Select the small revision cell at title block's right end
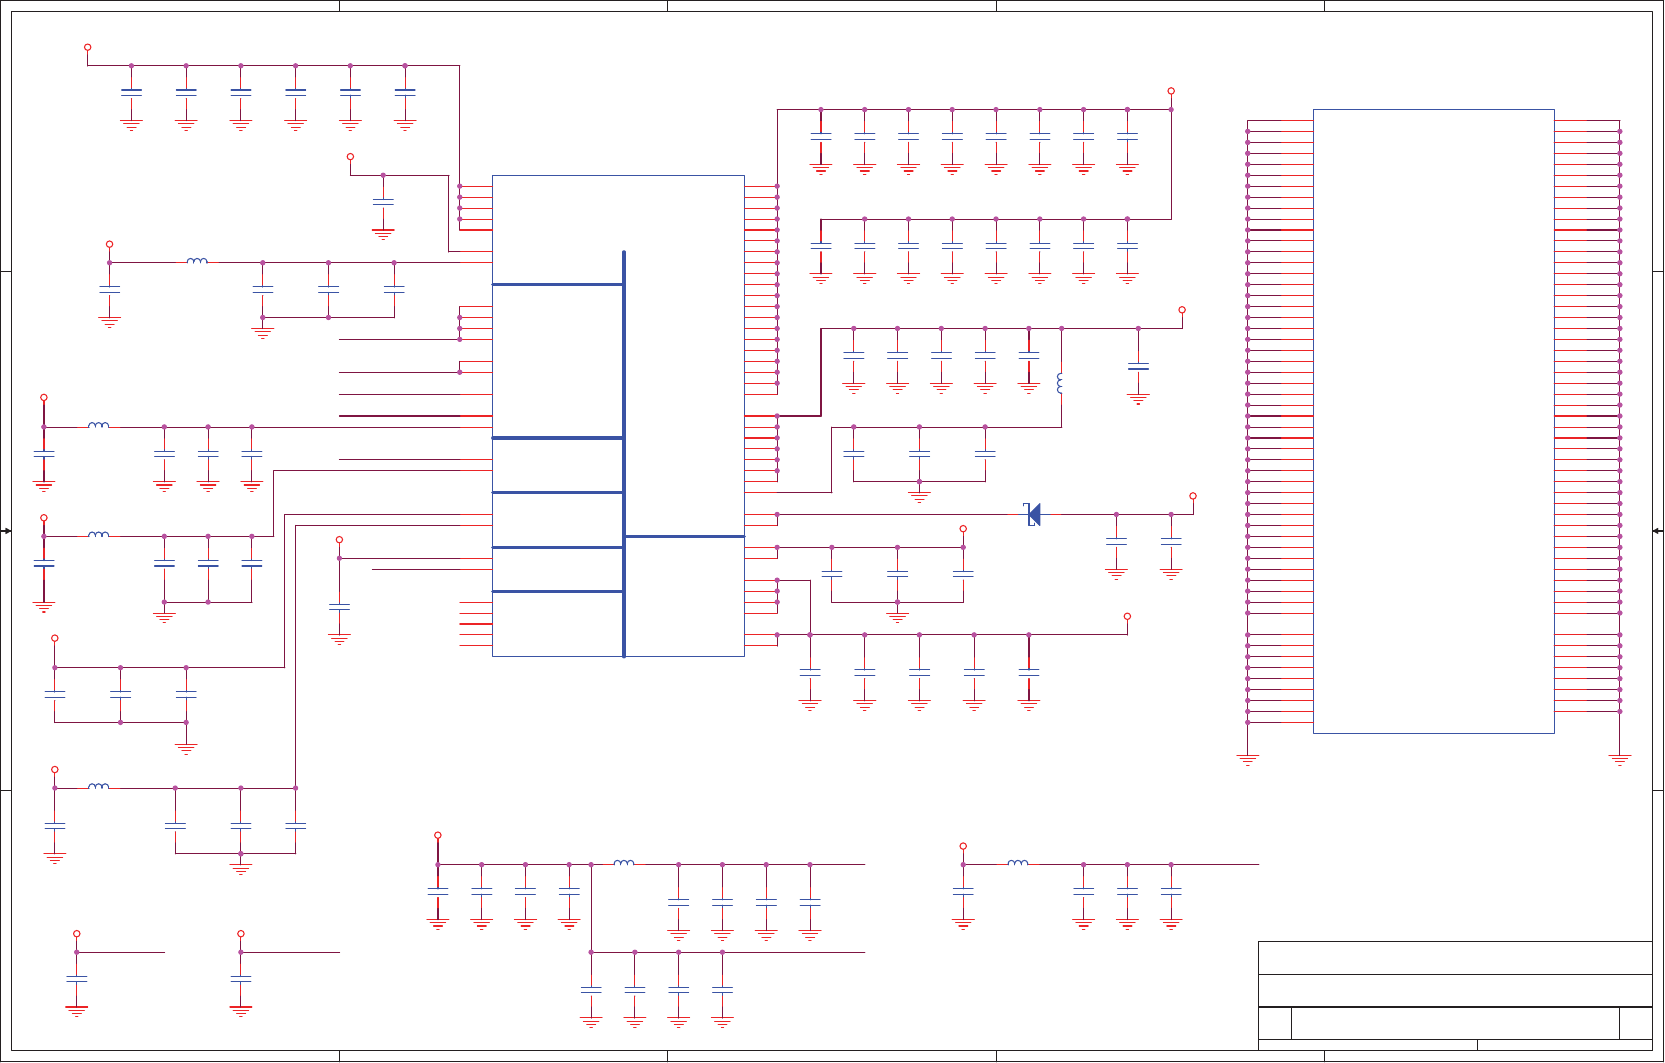The height and width of the screenshot is (1063, 1665). [1636, 1023]
